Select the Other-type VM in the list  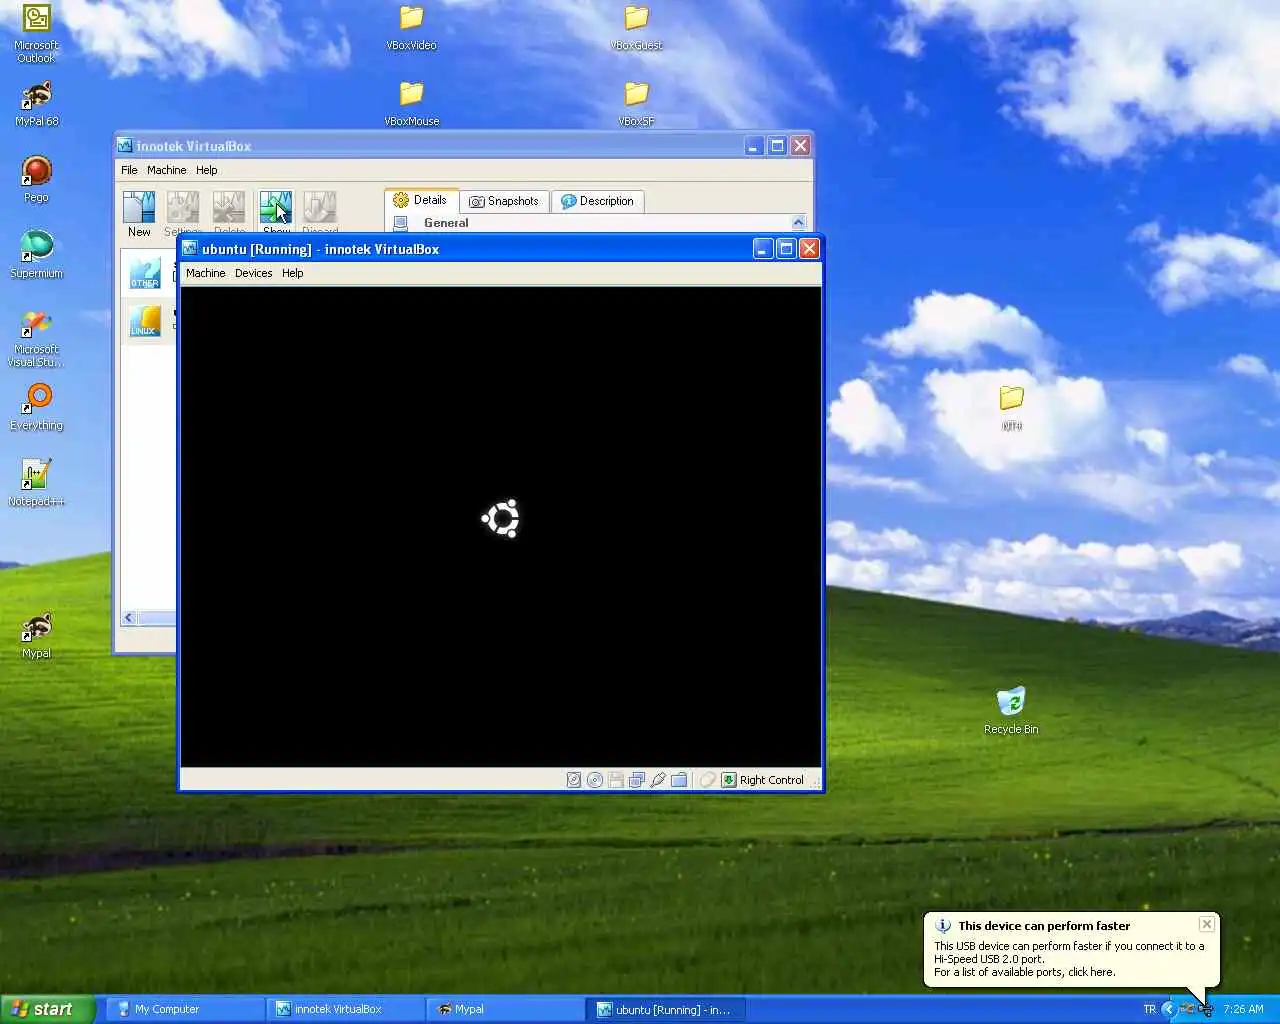tap(148, 273)
